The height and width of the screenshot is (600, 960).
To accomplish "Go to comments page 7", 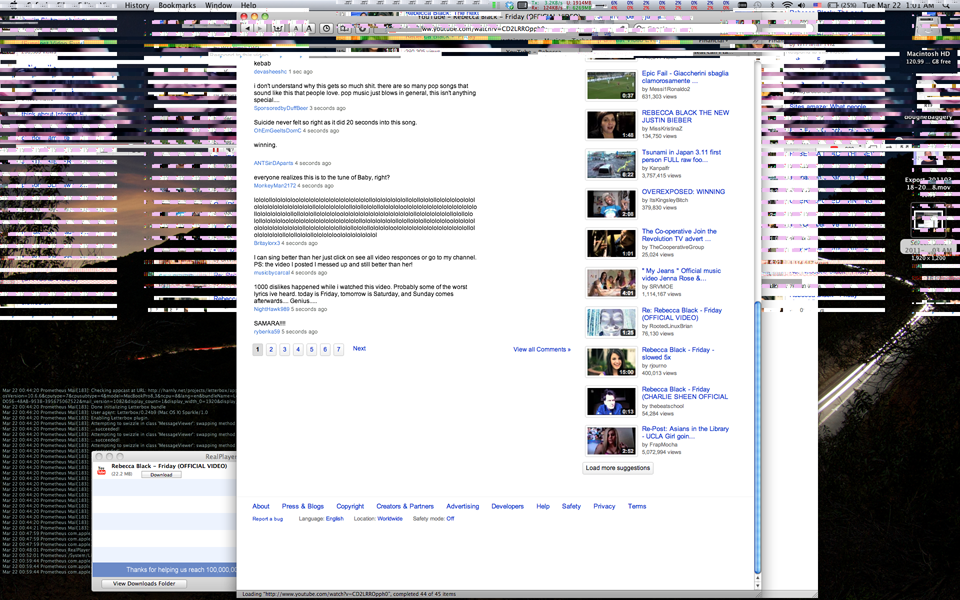I will [339, 349].
